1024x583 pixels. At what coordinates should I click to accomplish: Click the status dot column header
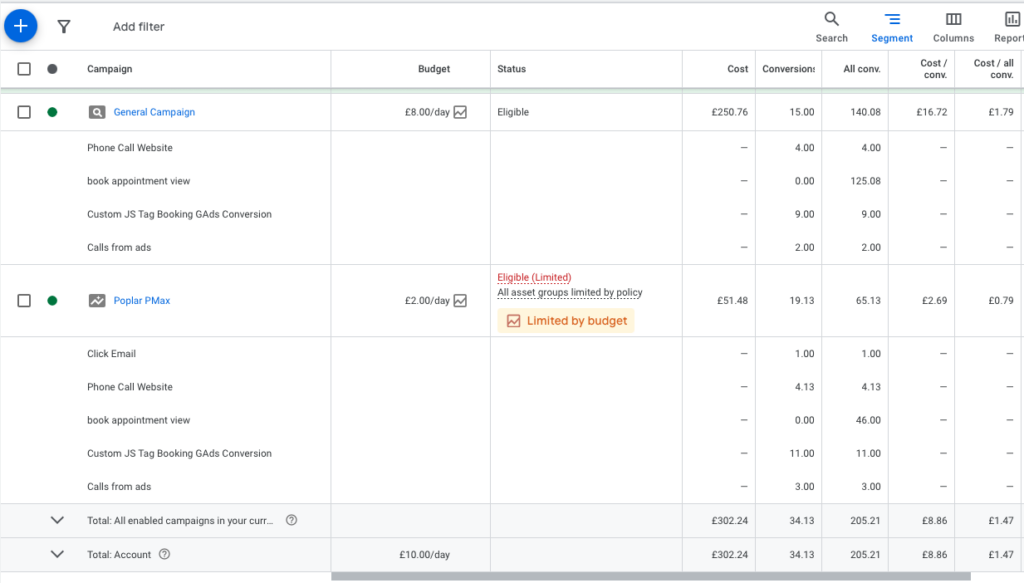coord(52,69)
